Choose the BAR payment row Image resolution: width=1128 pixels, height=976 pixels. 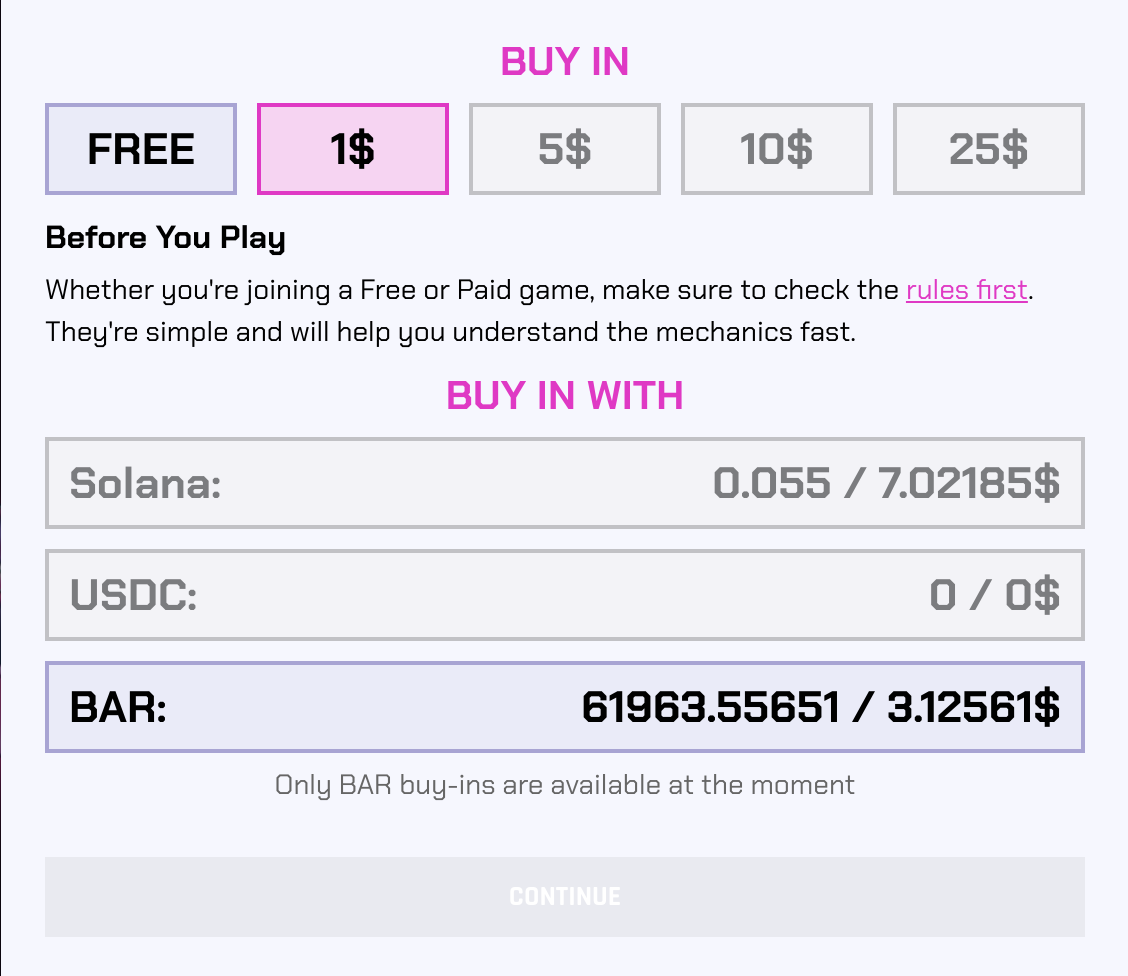(x=565, y=707)
